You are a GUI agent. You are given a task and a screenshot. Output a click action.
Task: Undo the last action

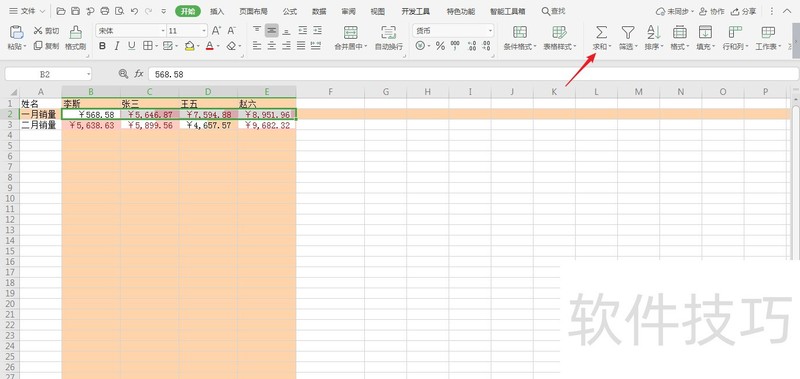point(134,11)
